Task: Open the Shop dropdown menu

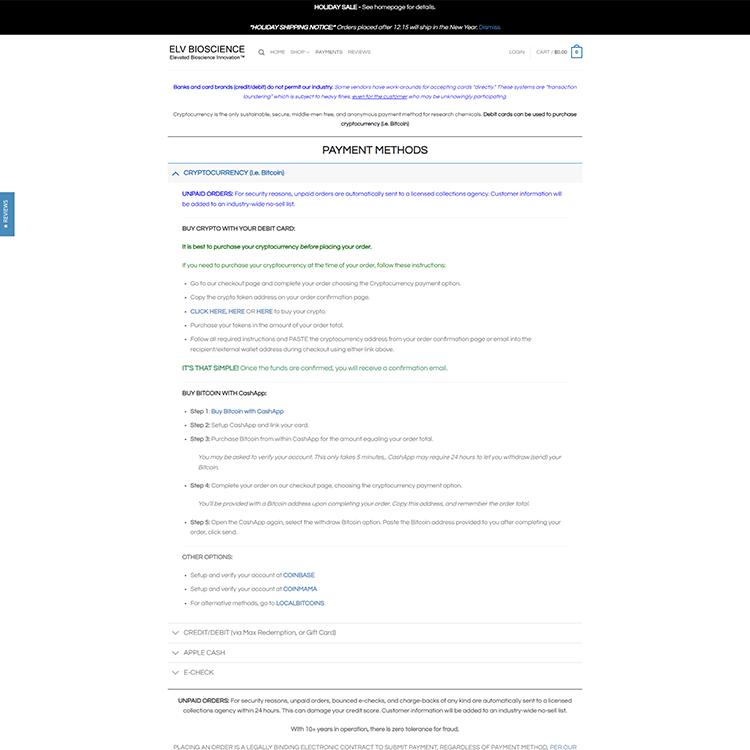Action: (x=299, y=52)
